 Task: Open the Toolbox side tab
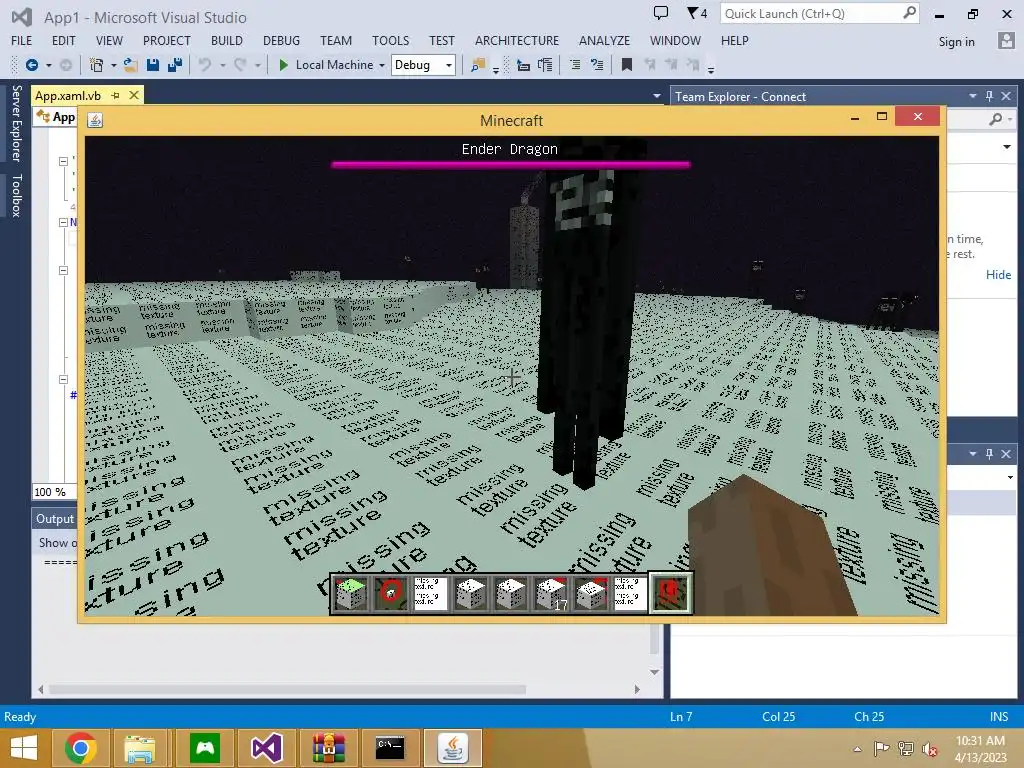[x=16, y=195]
